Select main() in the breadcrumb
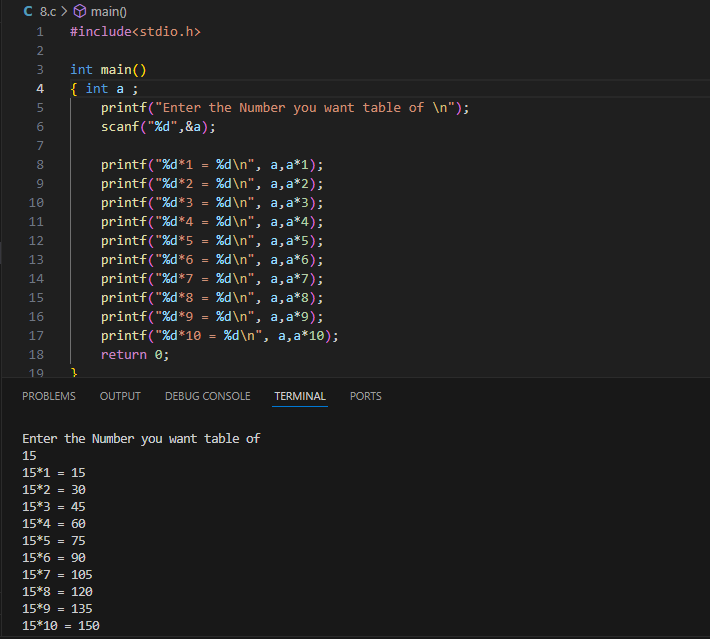The height and width of the screenshot is (639, 710). click(x=109, y=11)
